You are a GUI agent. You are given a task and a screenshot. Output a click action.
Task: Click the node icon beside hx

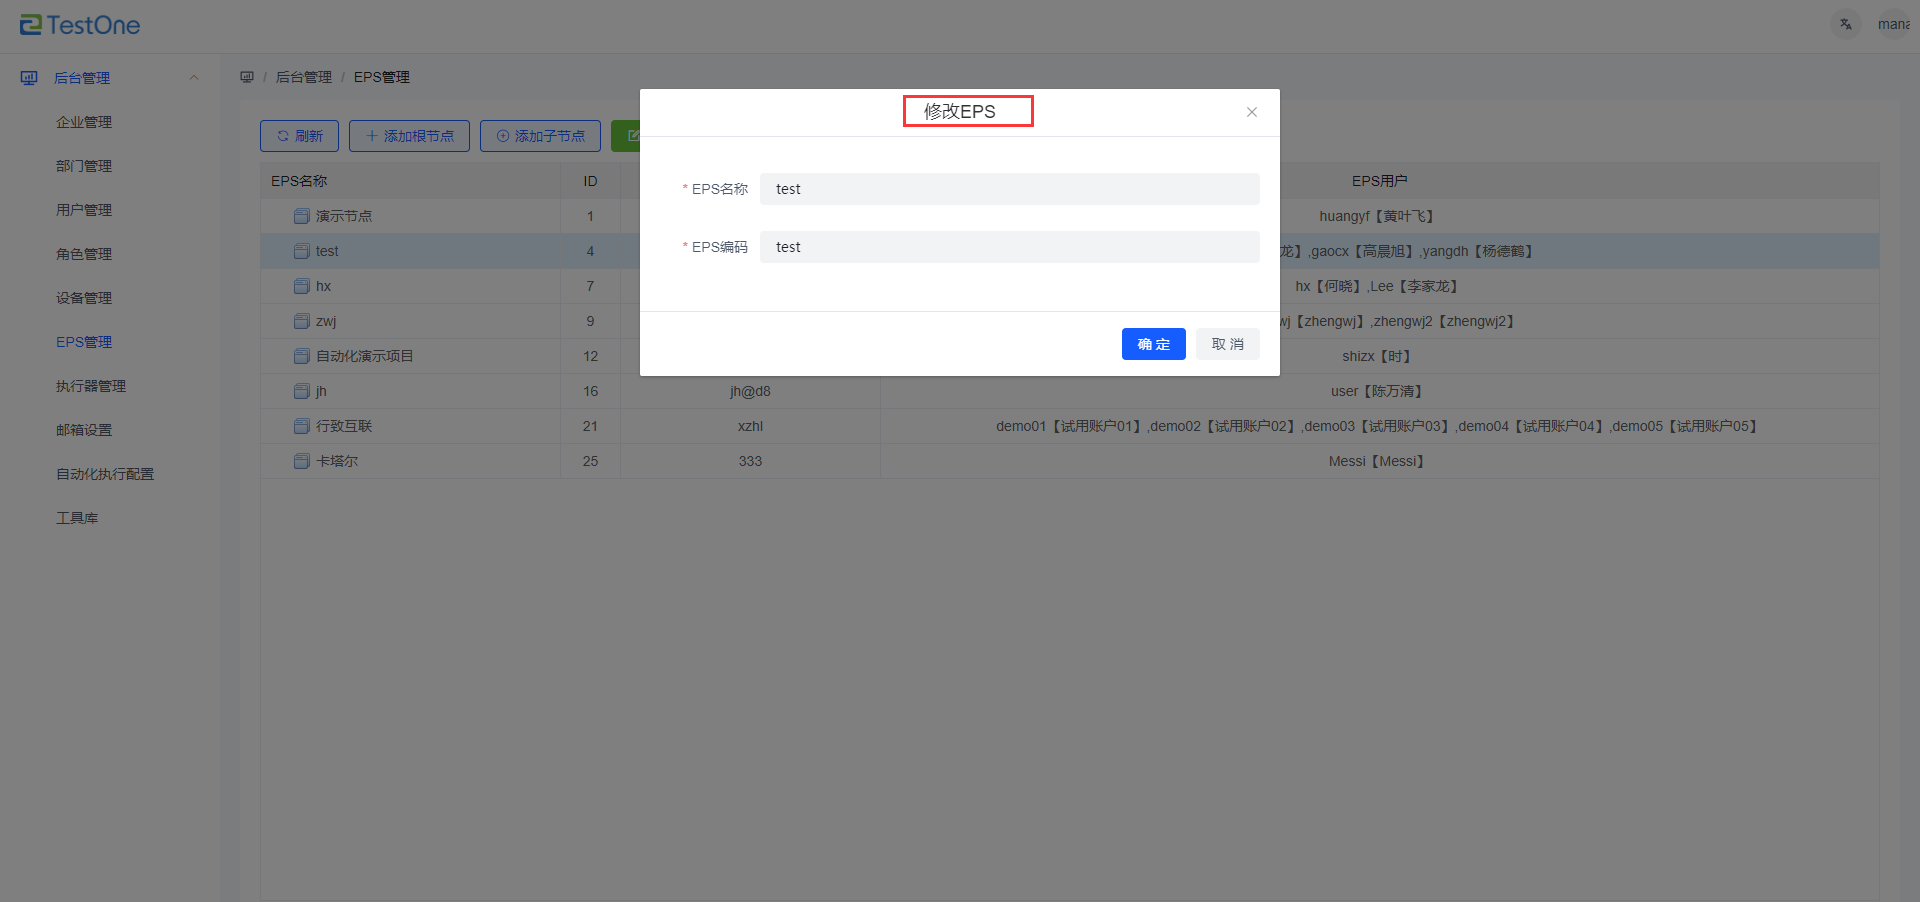coord(302,286)
